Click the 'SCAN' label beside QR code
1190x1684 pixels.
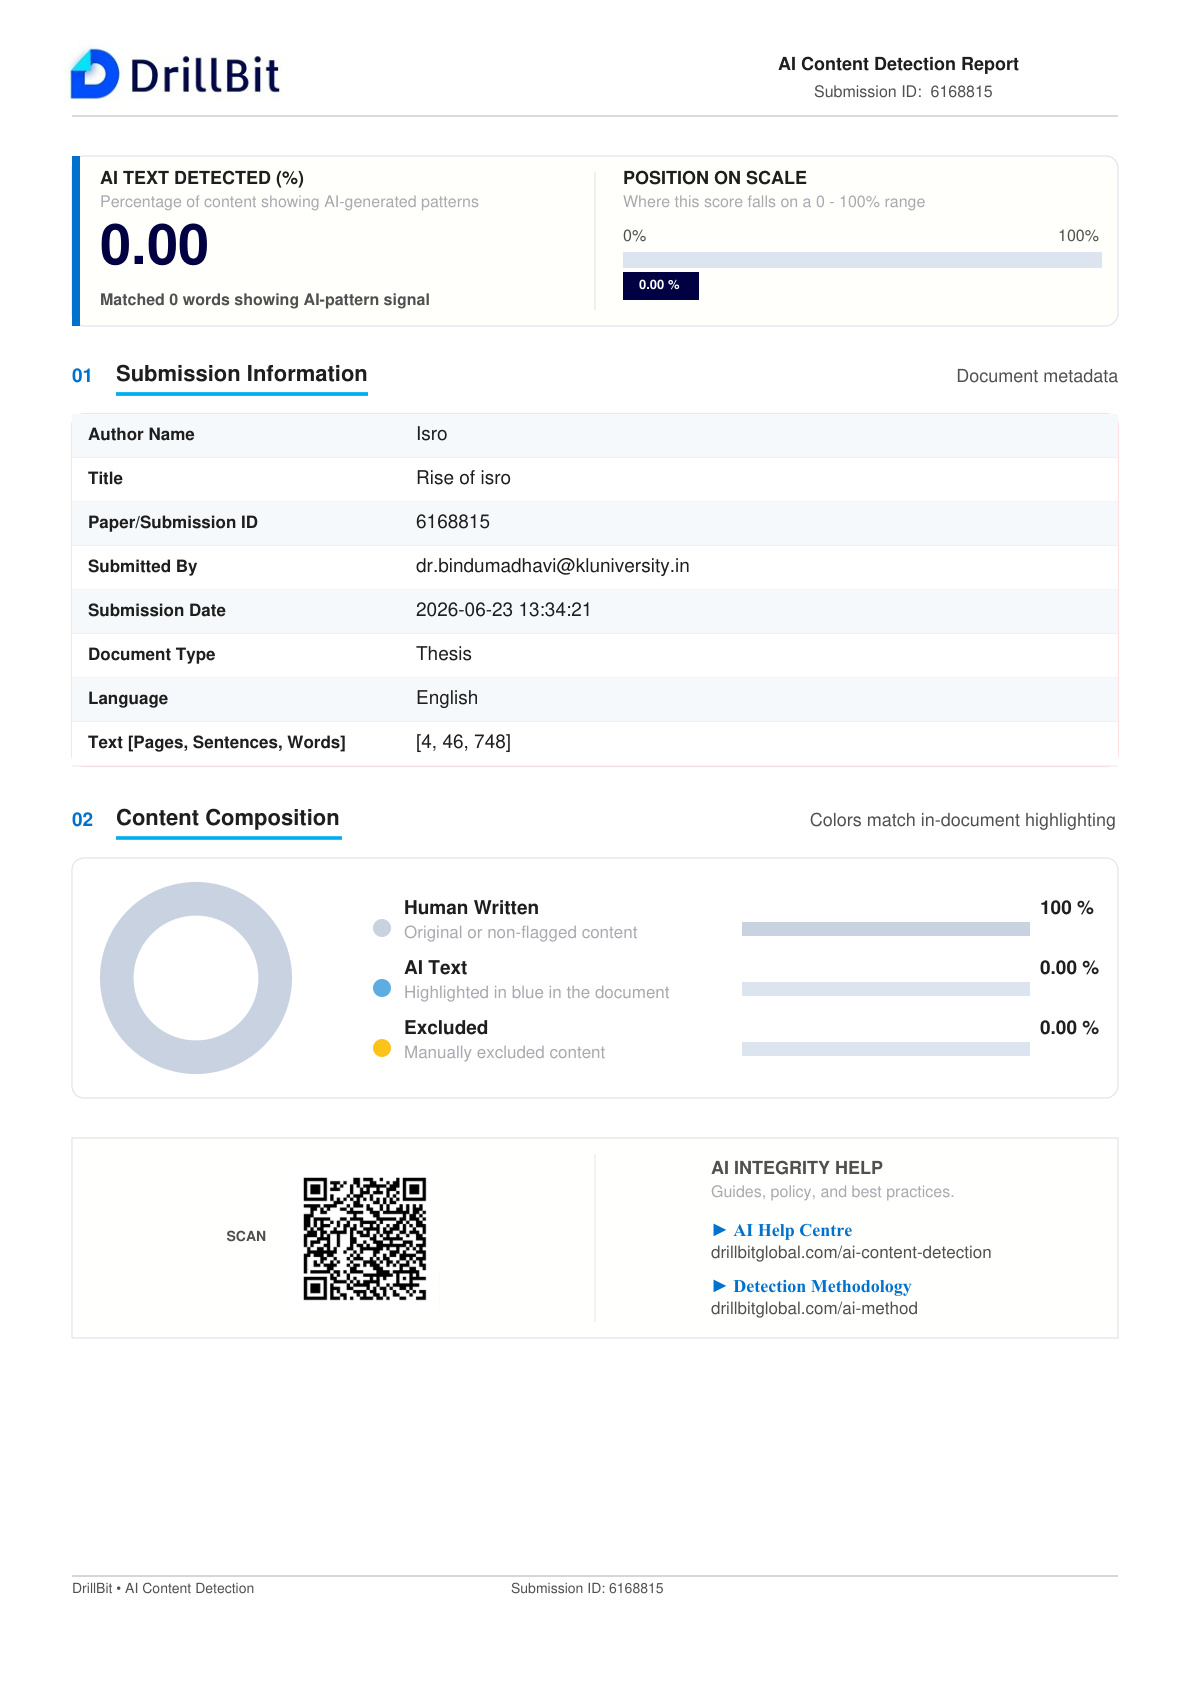246,1236
